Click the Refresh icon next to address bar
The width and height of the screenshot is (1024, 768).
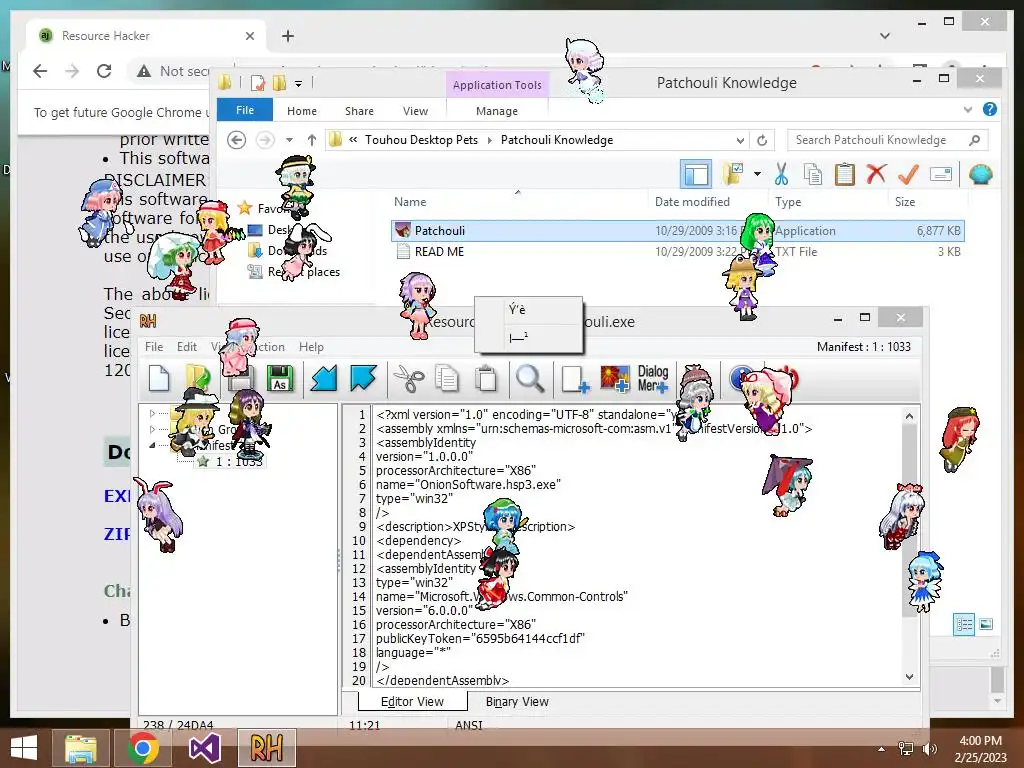[x=761, y=140]
